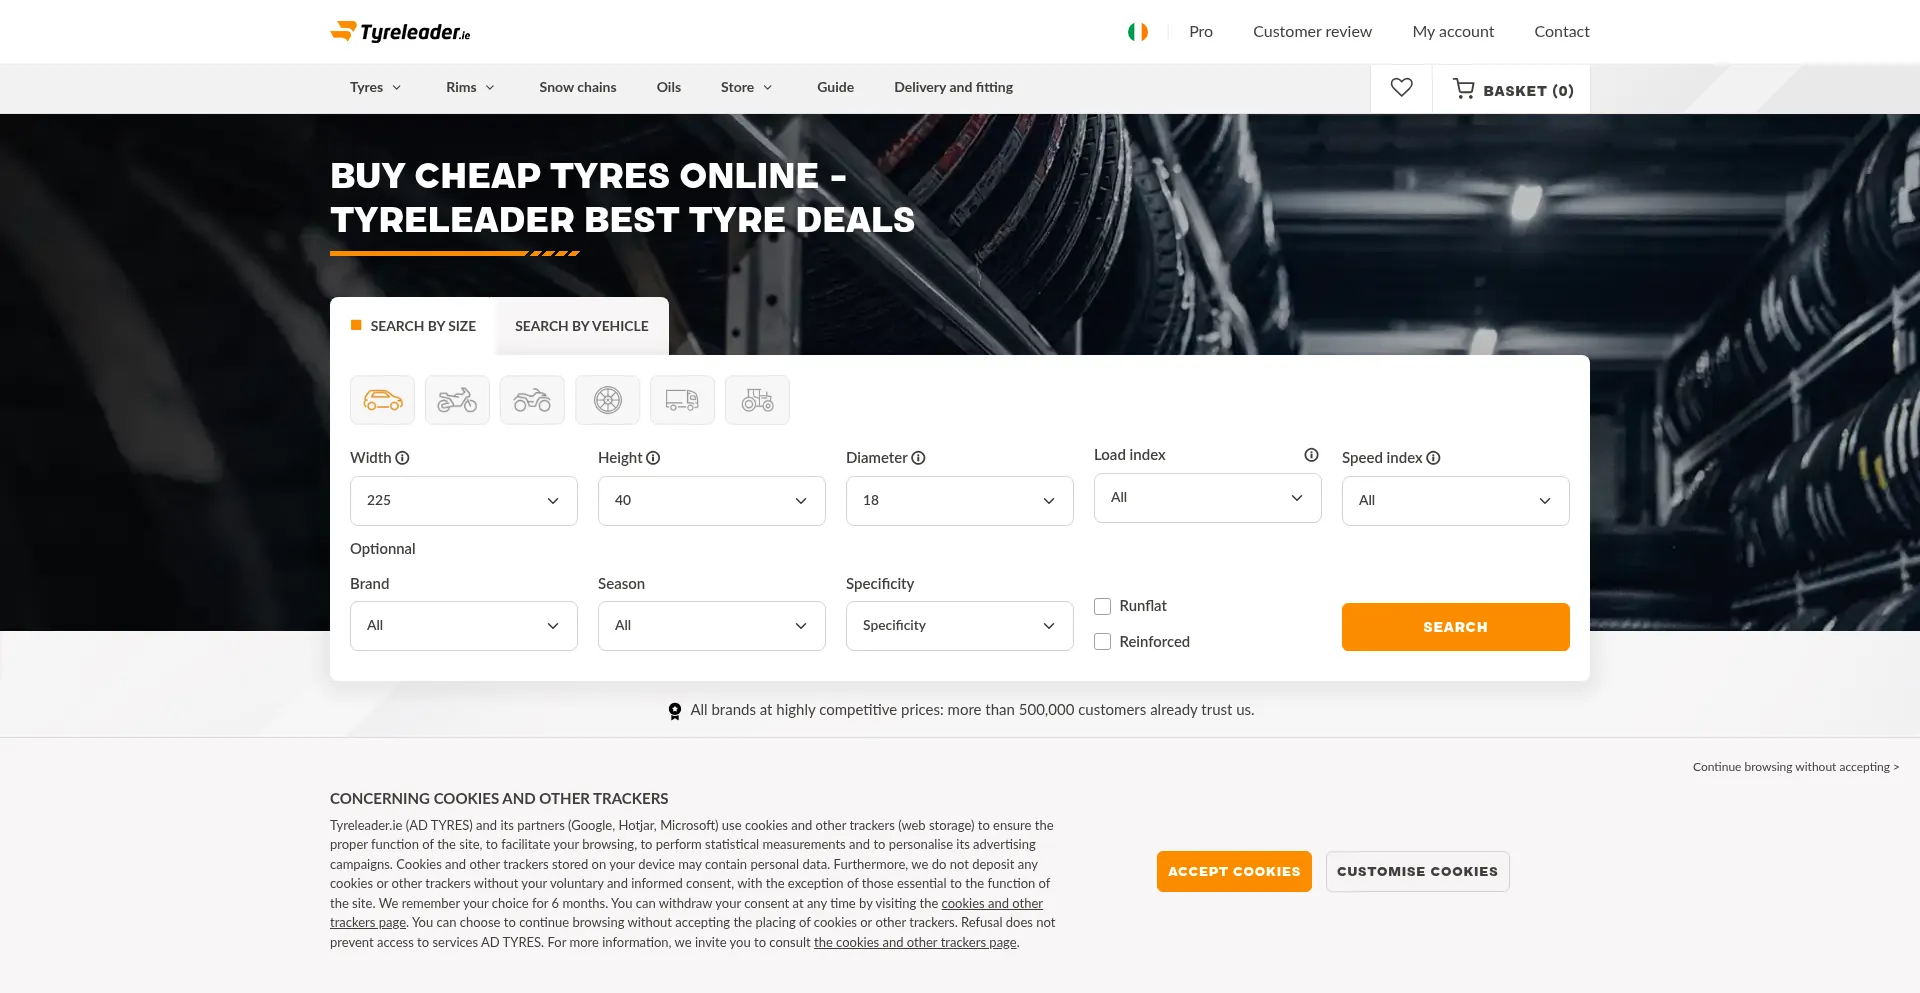1920x993 pixels.
Task: Open the Width dropdown showing 225
Action: coord(463,500)
